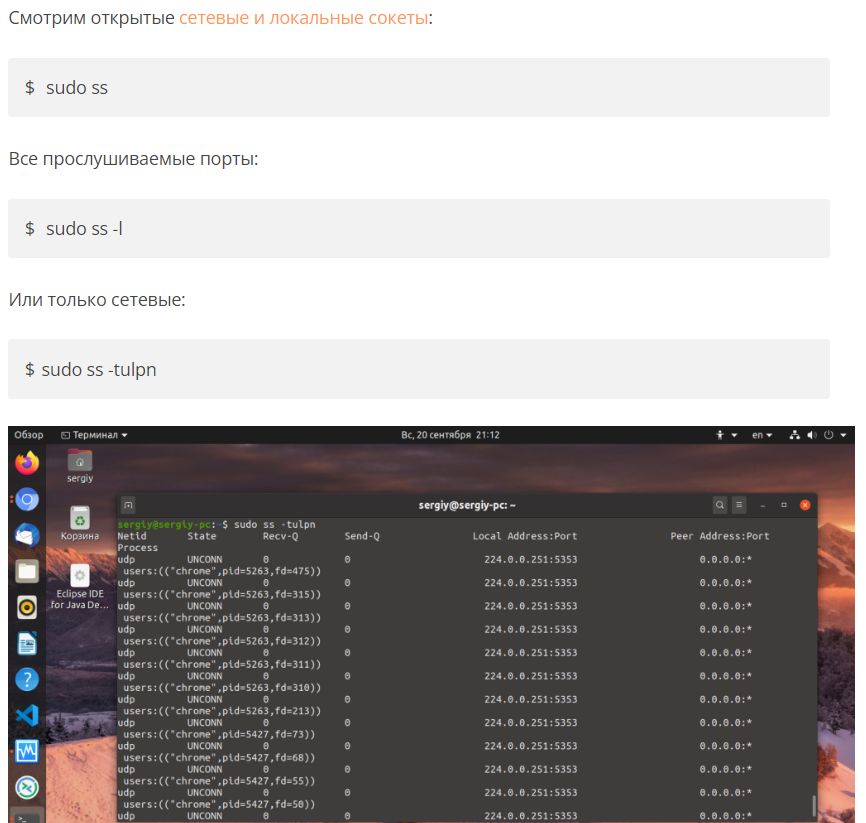
Task: Open a new terminal tab button
Action: (128, 505)
